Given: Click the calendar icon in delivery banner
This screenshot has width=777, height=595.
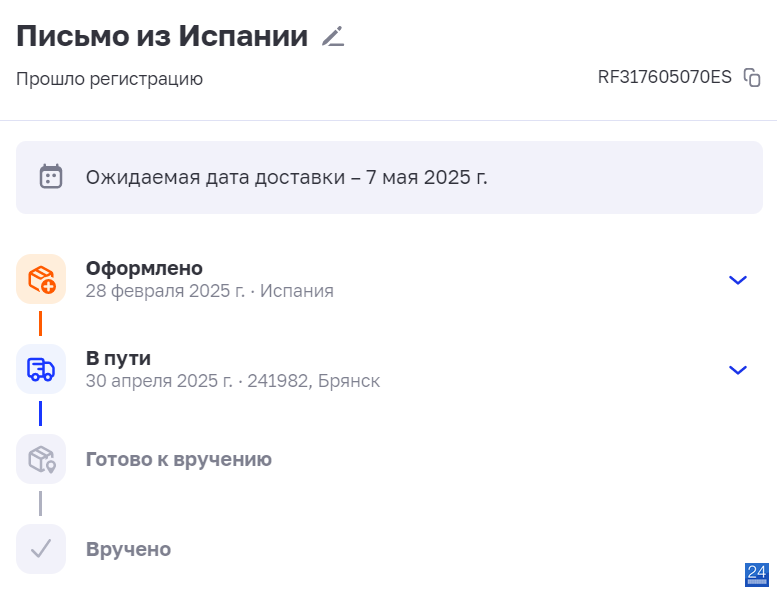Looking at the screenshot, I should click(51, 177).
